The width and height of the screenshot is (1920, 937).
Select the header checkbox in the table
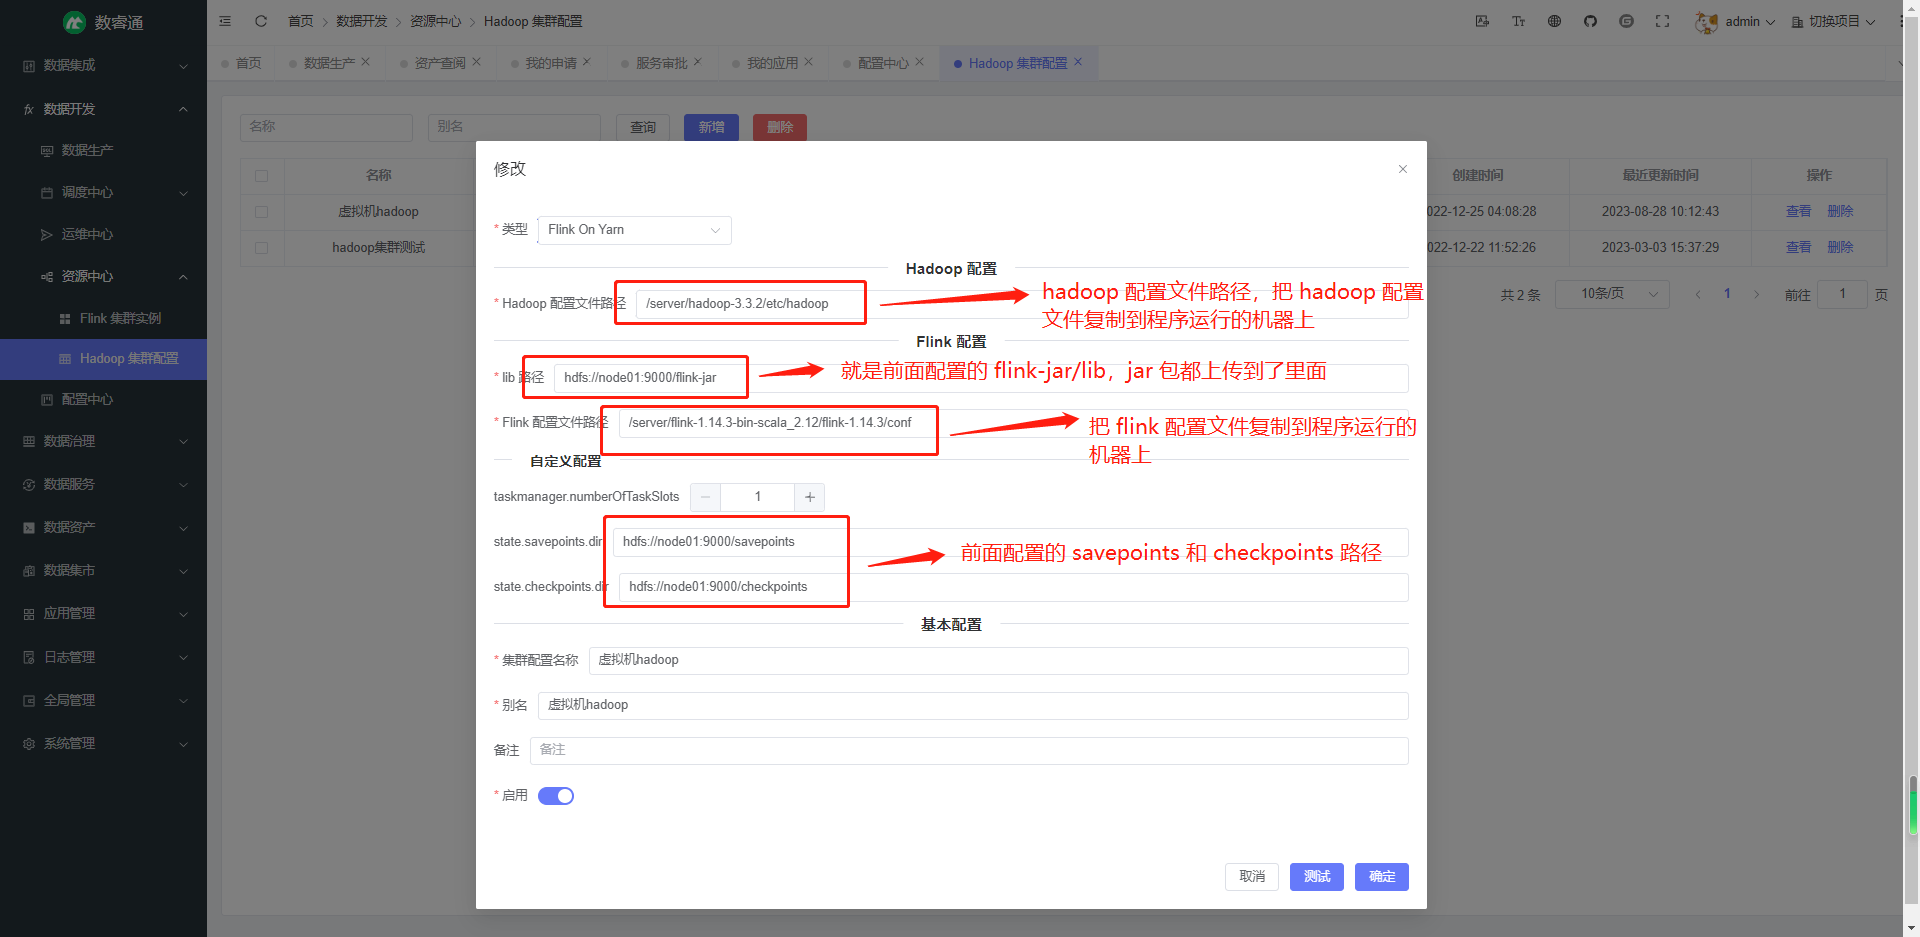pyautogui.click(x=262, y=175)
